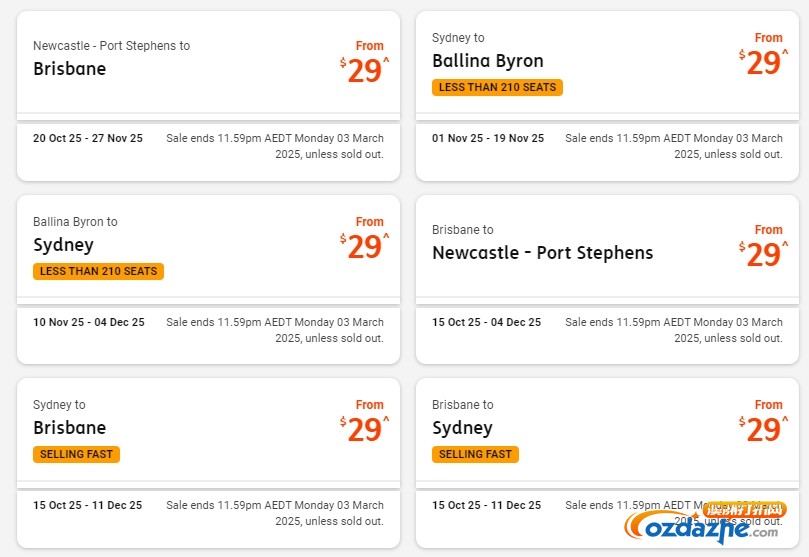Screen dimensions: 809x557
Task: Click the $29 price on Sydney to Ballina Byron
Action: (764, 62)
